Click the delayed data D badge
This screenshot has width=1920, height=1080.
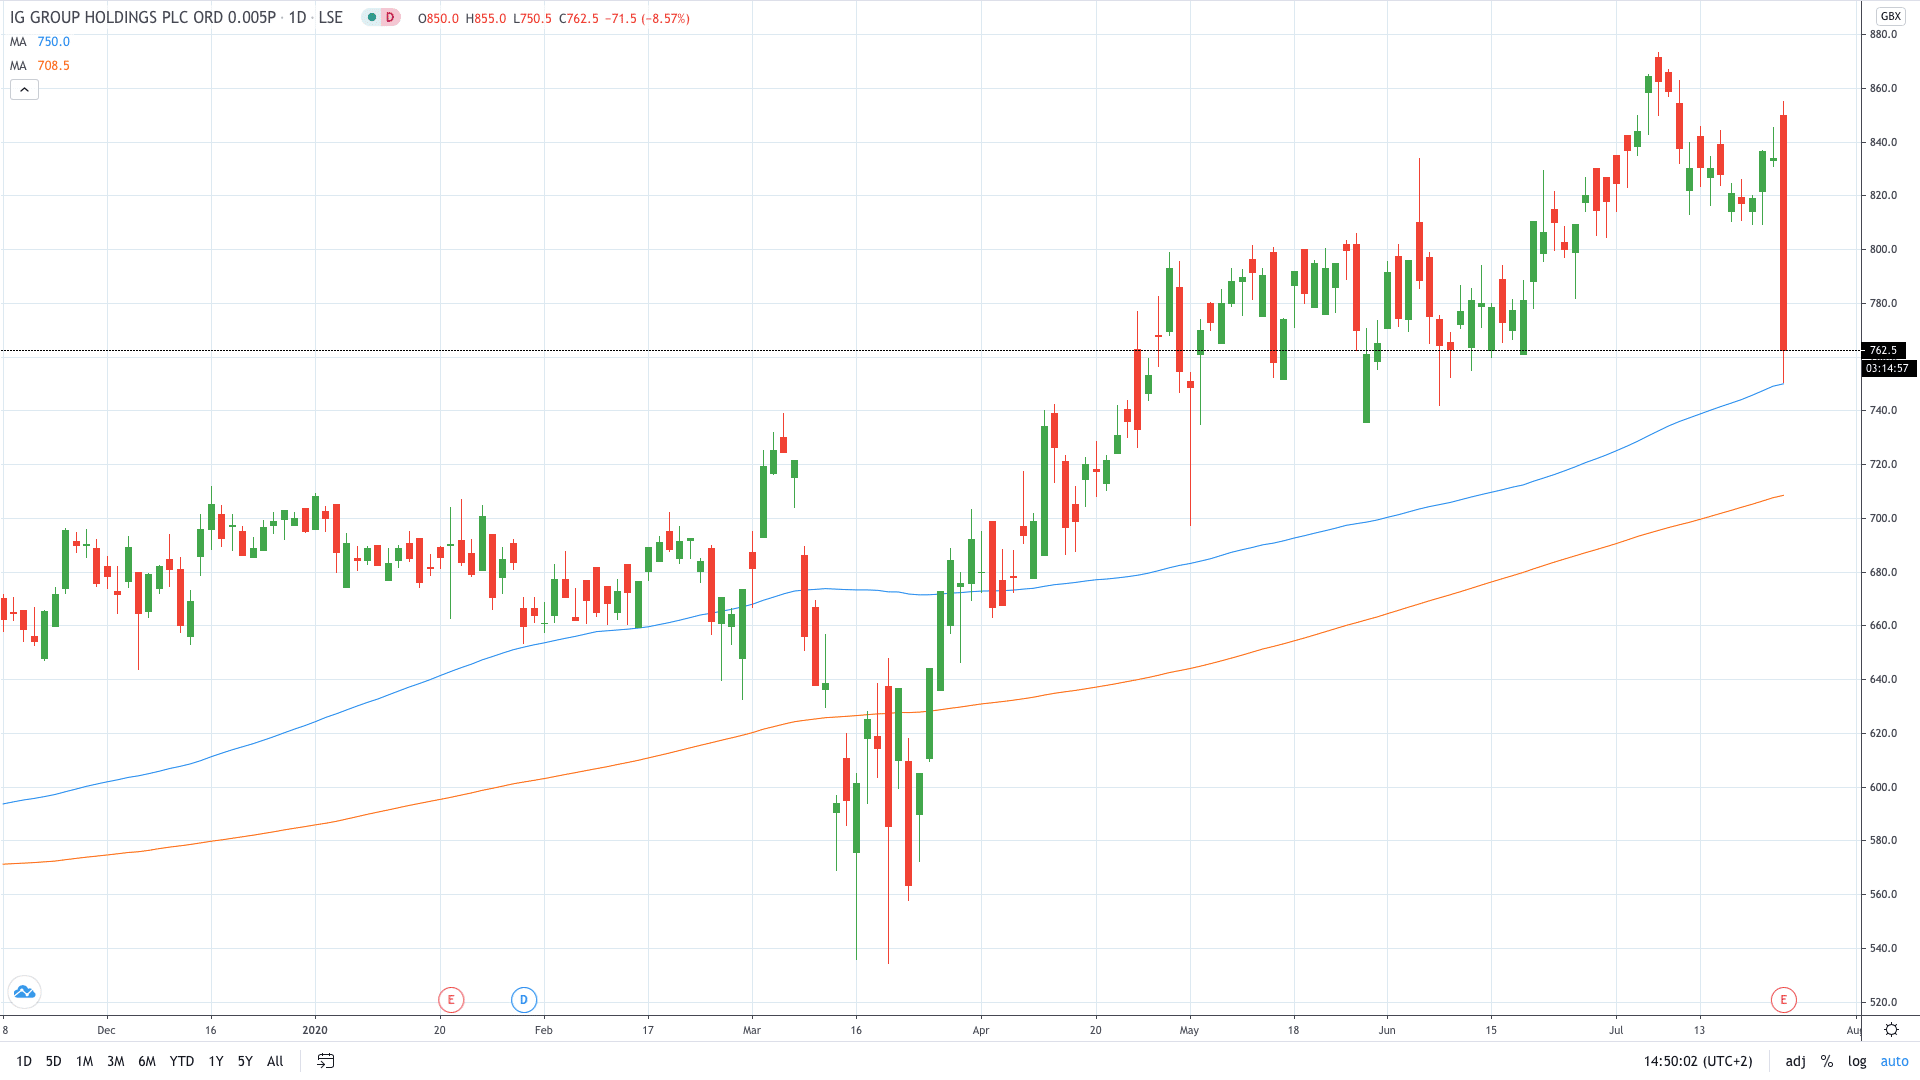(390, 18)
